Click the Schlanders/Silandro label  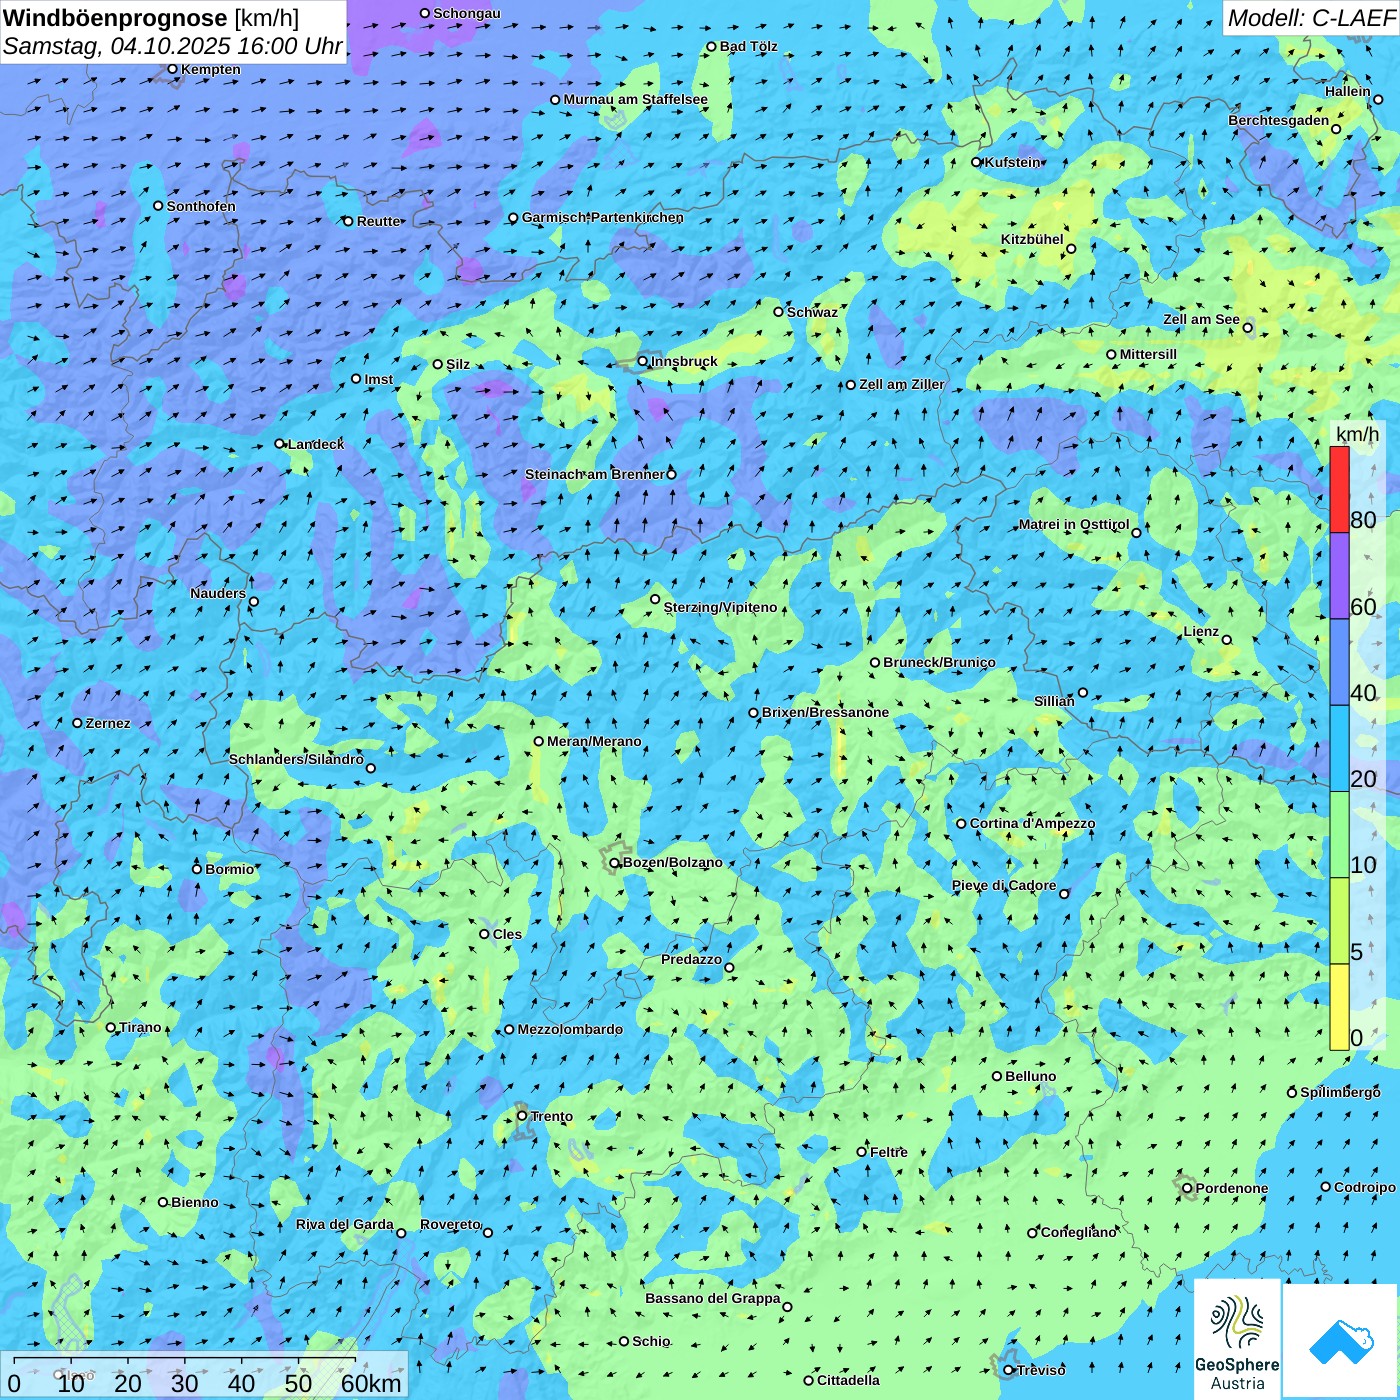point(296,759)
